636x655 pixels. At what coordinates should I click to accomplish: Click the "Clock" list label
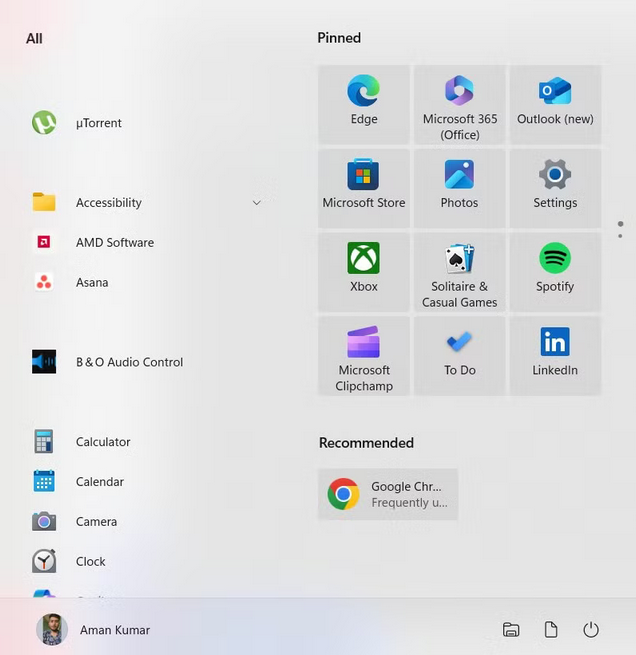(x=91, y=561)
